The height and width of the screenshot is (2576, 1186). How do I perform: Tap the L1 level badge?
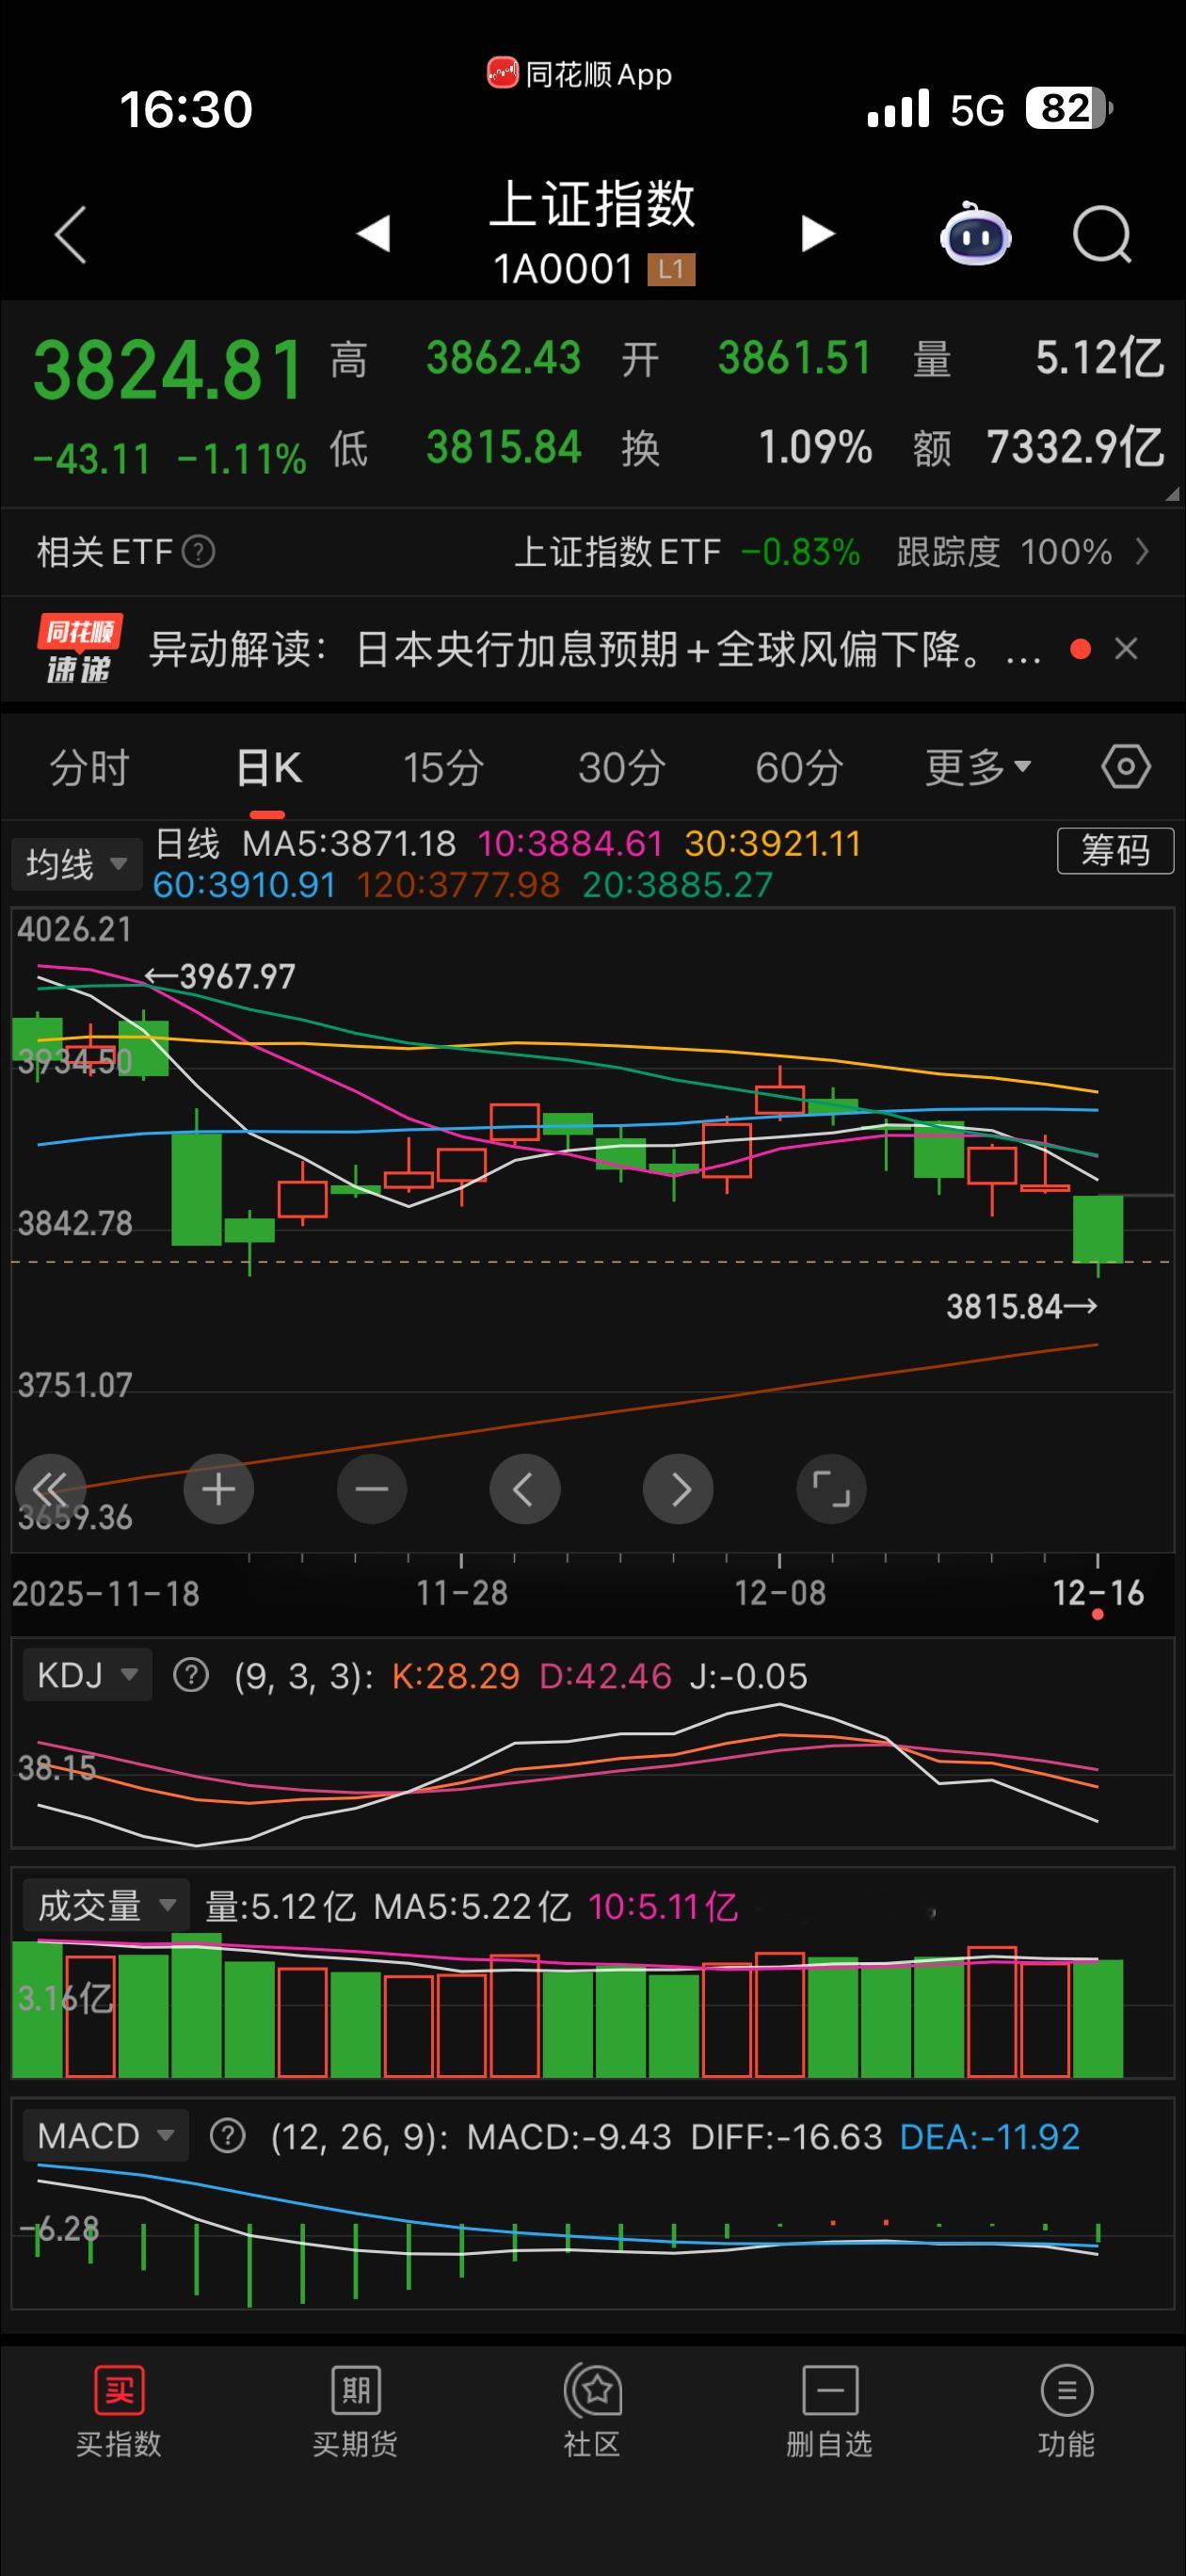click(671, 269)
